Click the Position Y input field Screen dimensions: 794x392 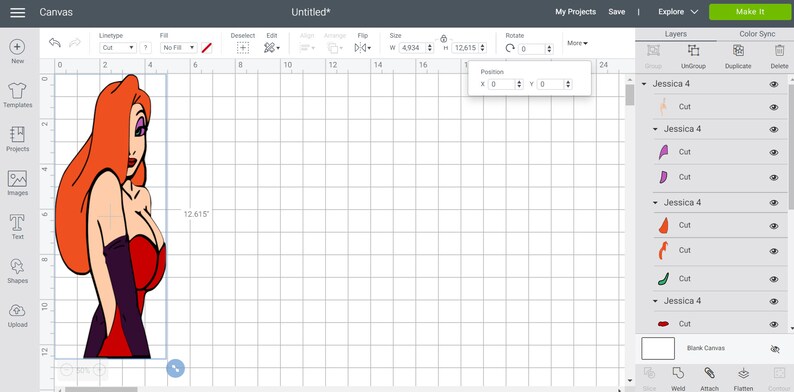tap(550, 85)
